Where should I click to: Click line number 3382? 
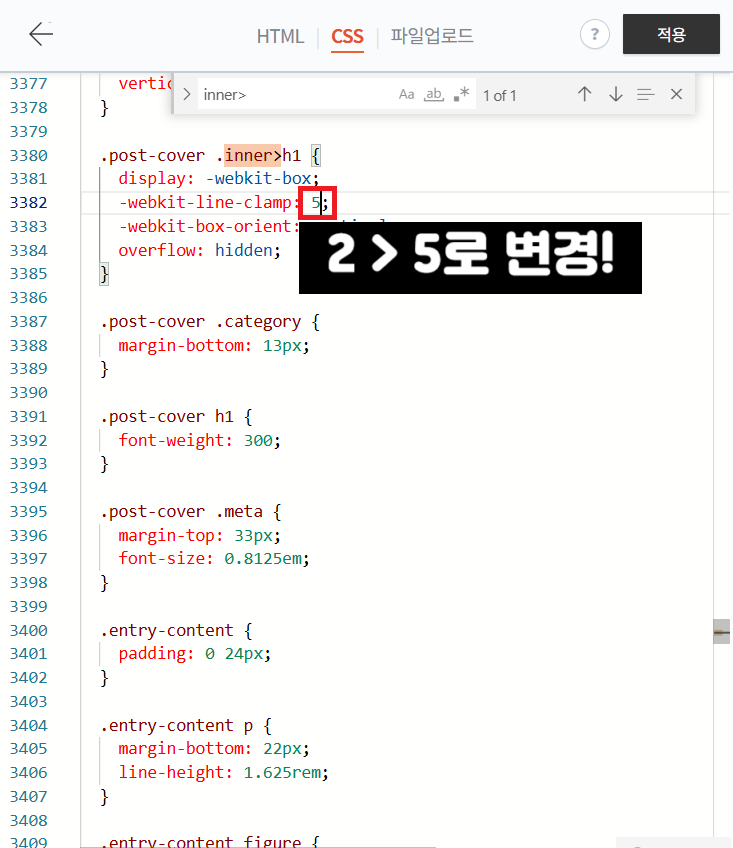[29, 203]
